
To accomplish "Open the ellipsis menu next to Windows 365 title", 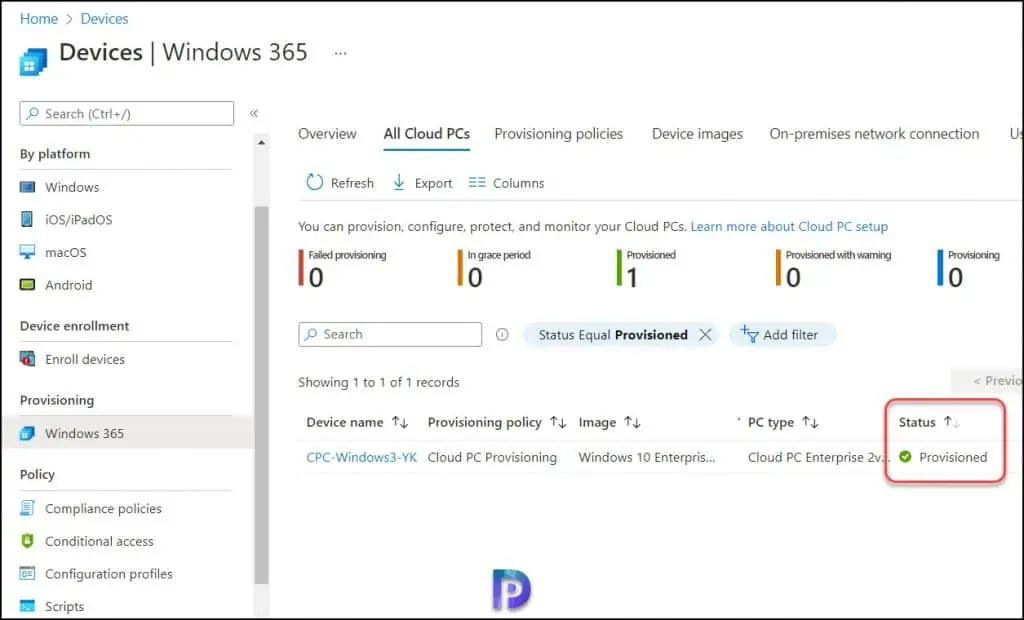I will pyautogui.click(x=340, y=53).
